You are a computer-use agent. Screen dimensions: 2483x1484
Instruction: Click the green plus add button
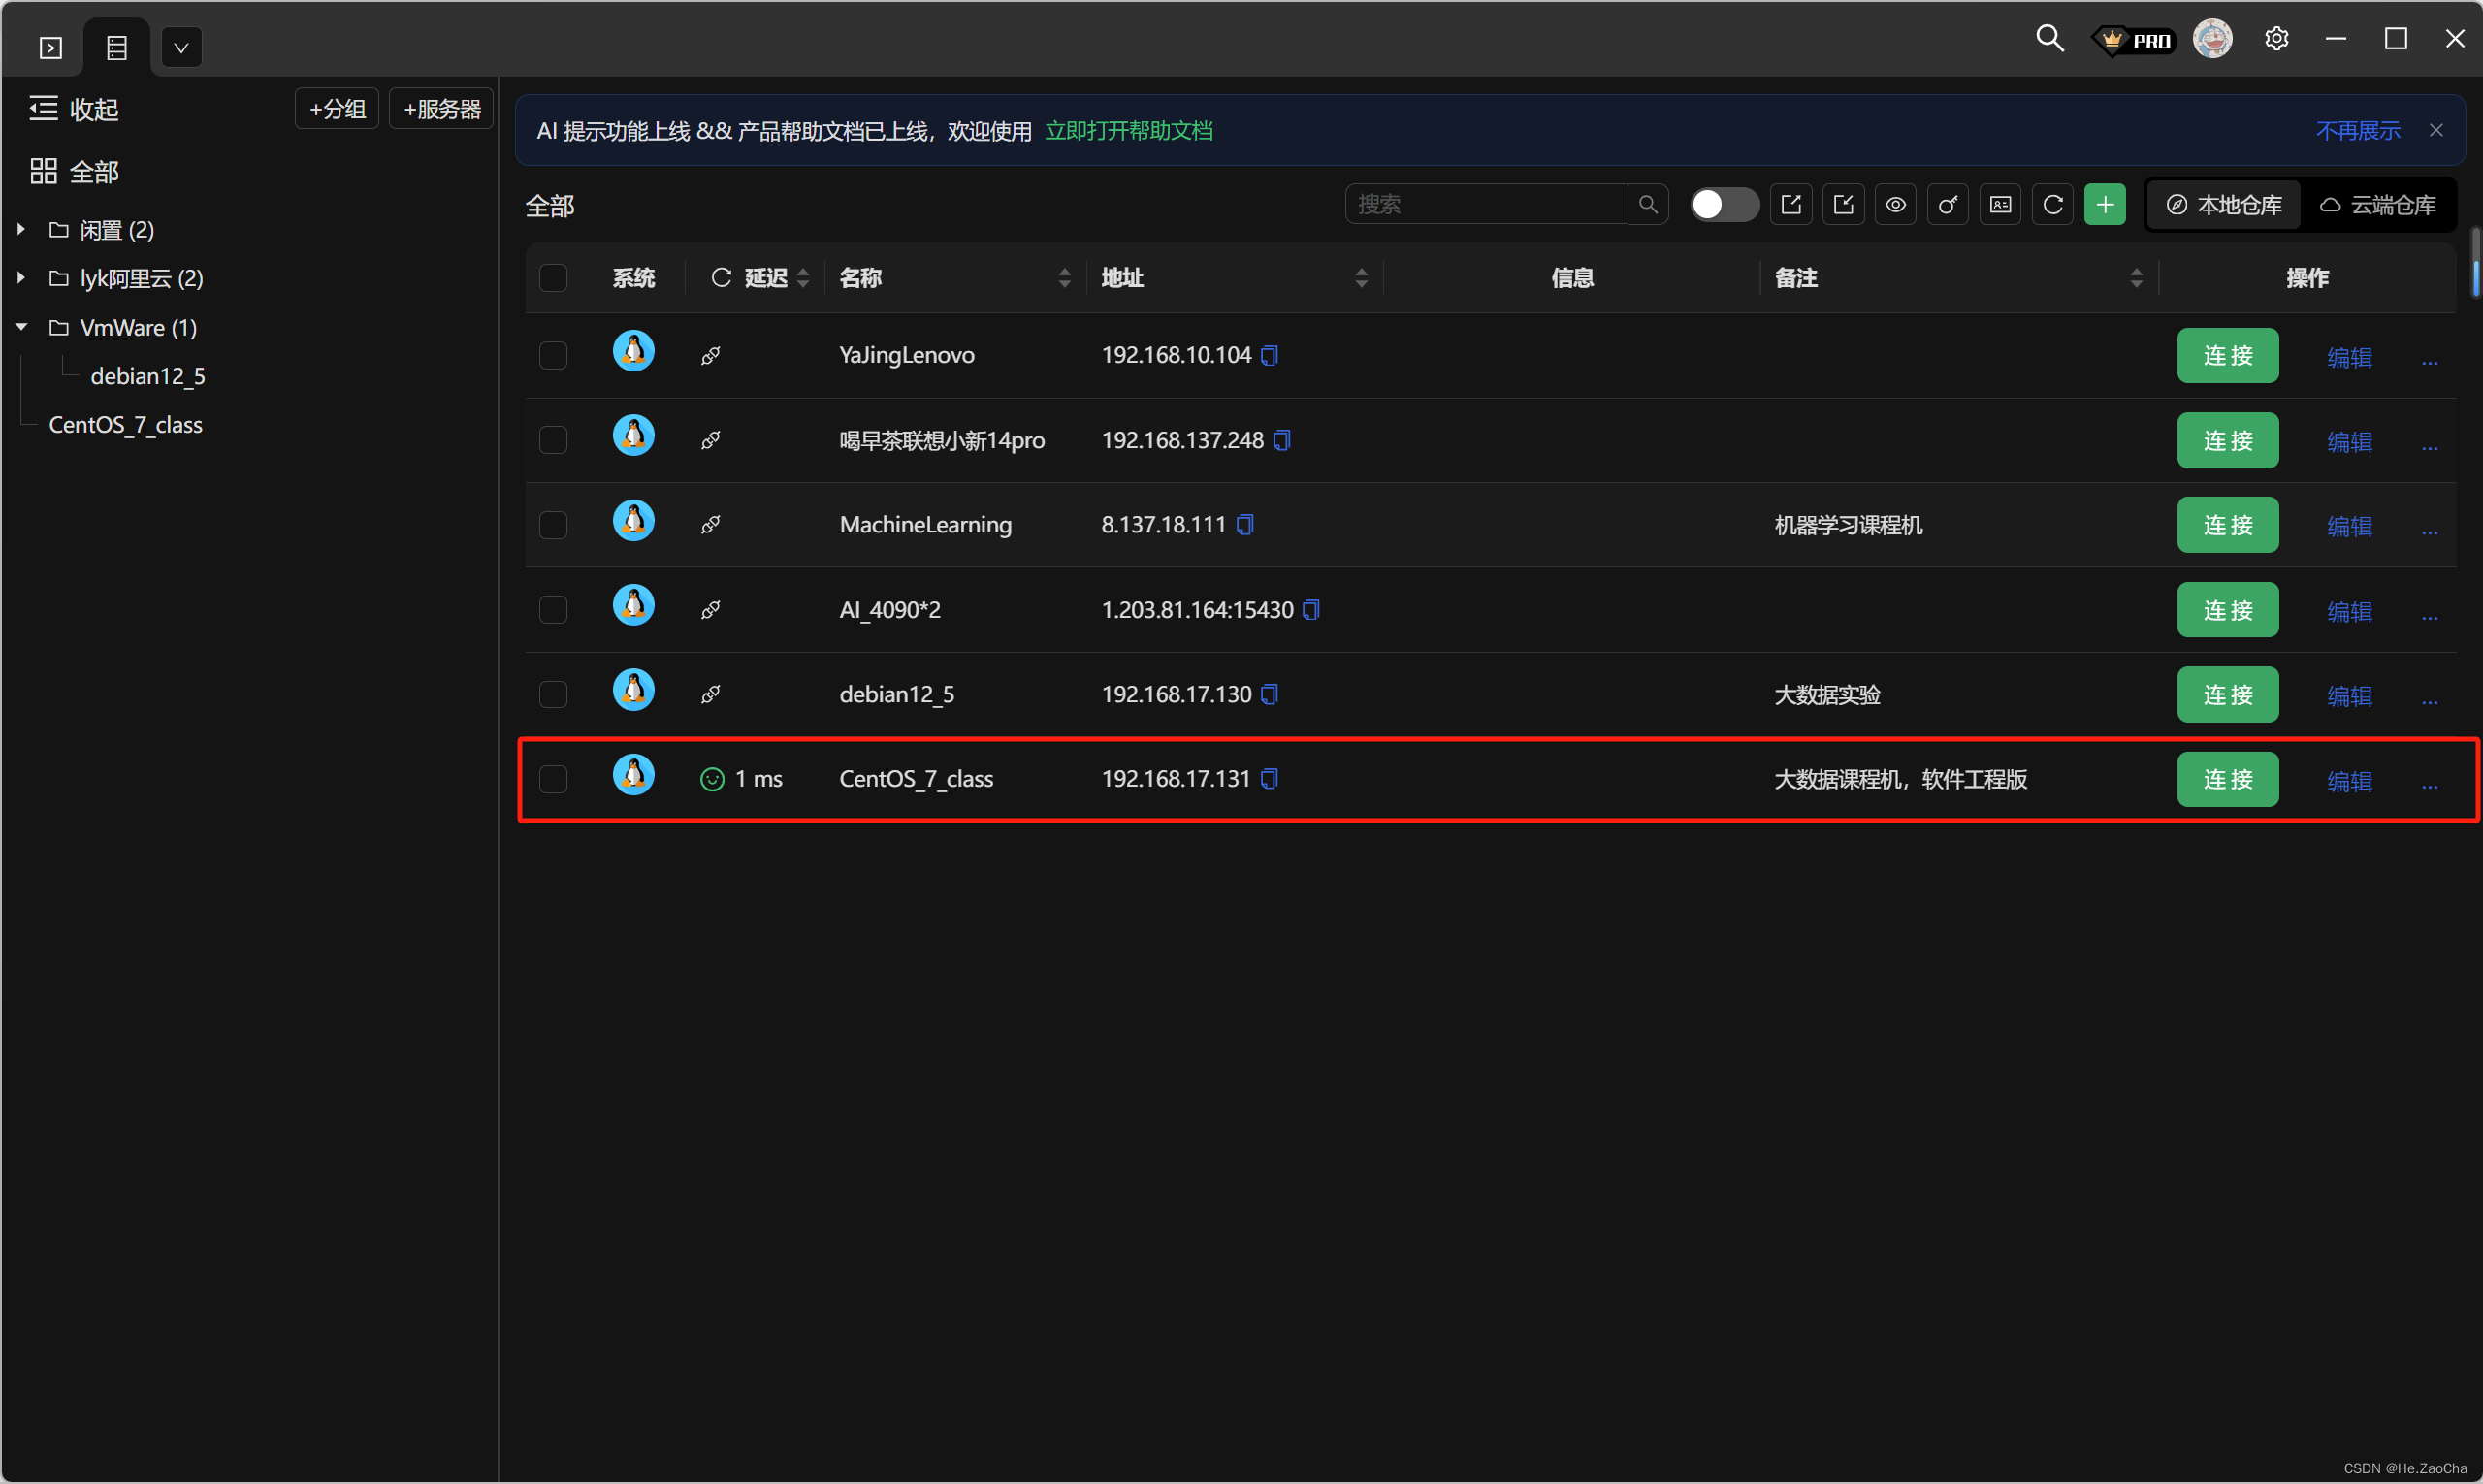2105,204
